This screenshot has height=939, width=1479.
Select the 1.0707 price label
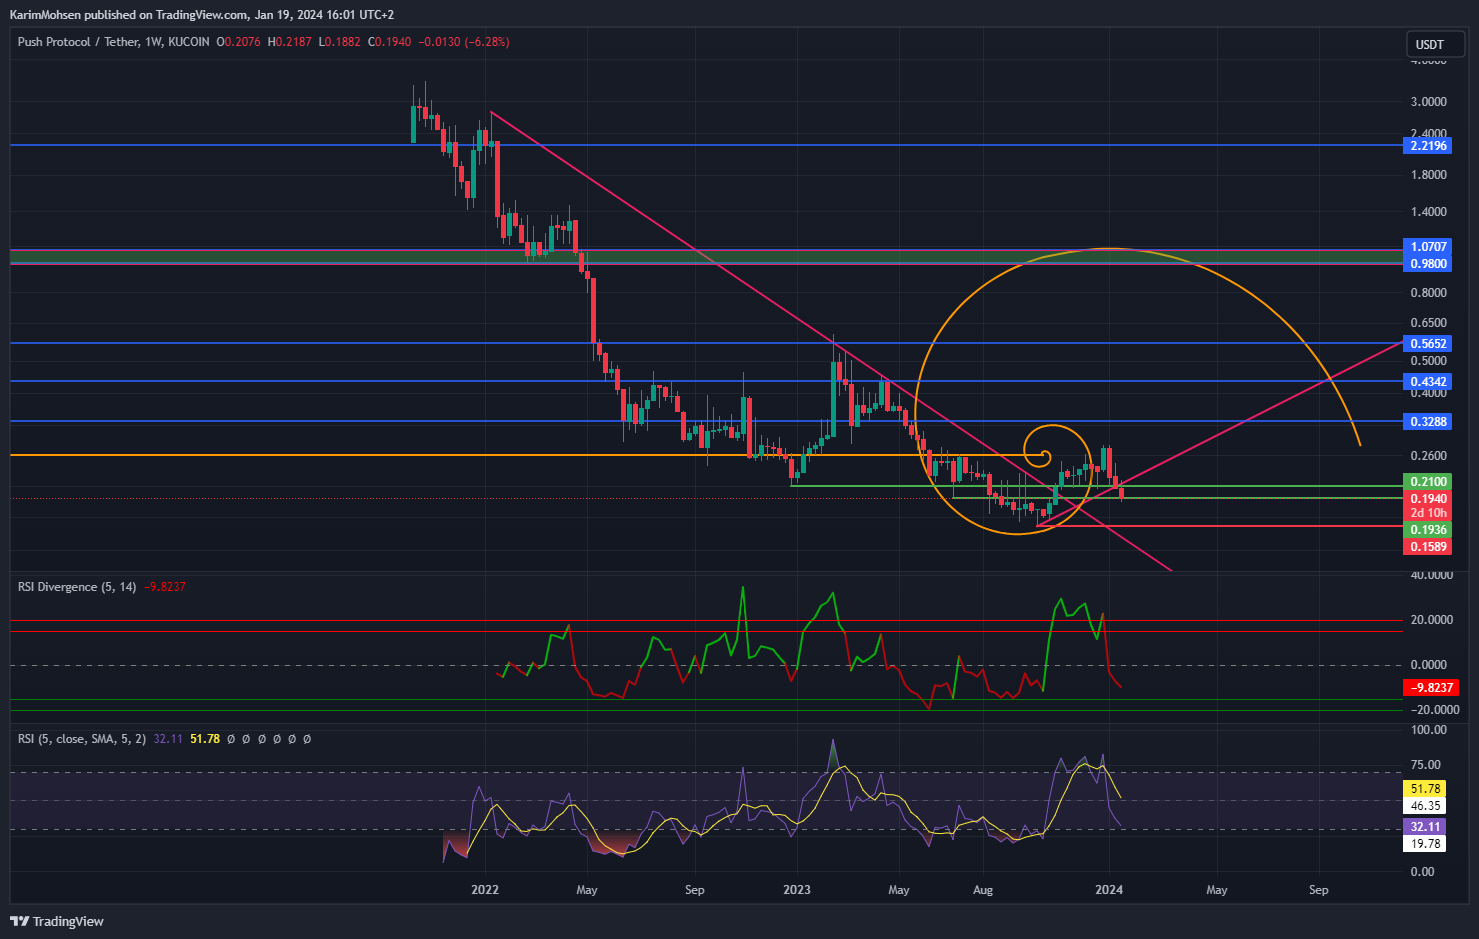(x=1428, y=247)
